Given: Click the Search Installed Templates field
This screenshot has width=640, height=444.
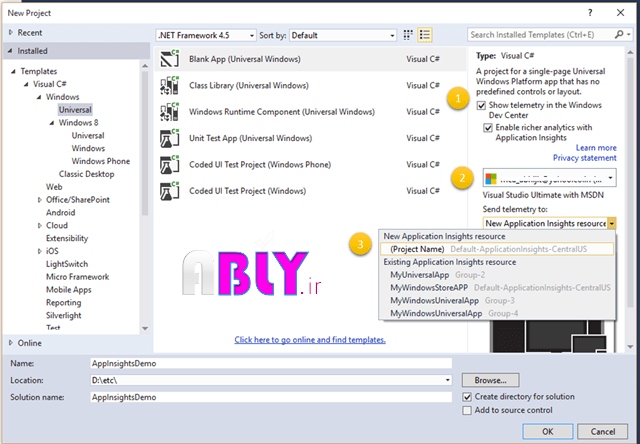Looking at the screenshot, I should pos(541,35).
